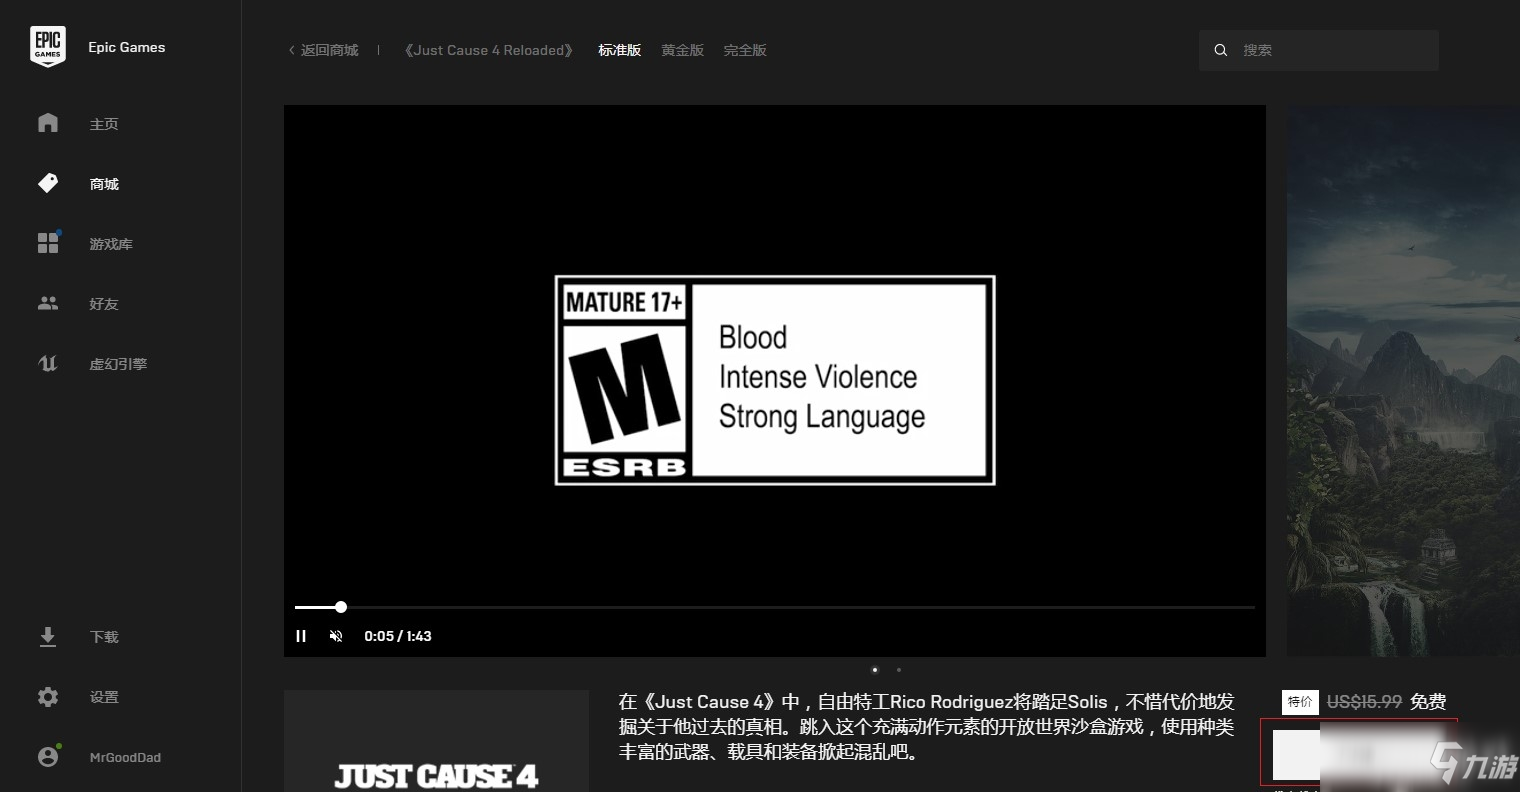The image size is (1520, 792).
Task: Click the 虚幻引擎 sidebar label
Action: (x=118, y=364)
